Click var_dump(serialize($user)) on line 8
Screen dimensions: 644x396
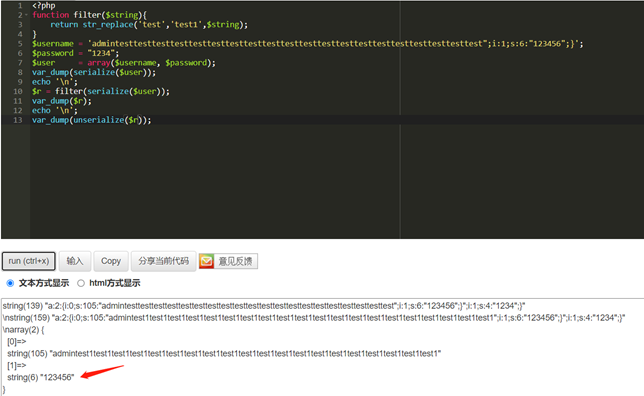[x=94, y=72]
